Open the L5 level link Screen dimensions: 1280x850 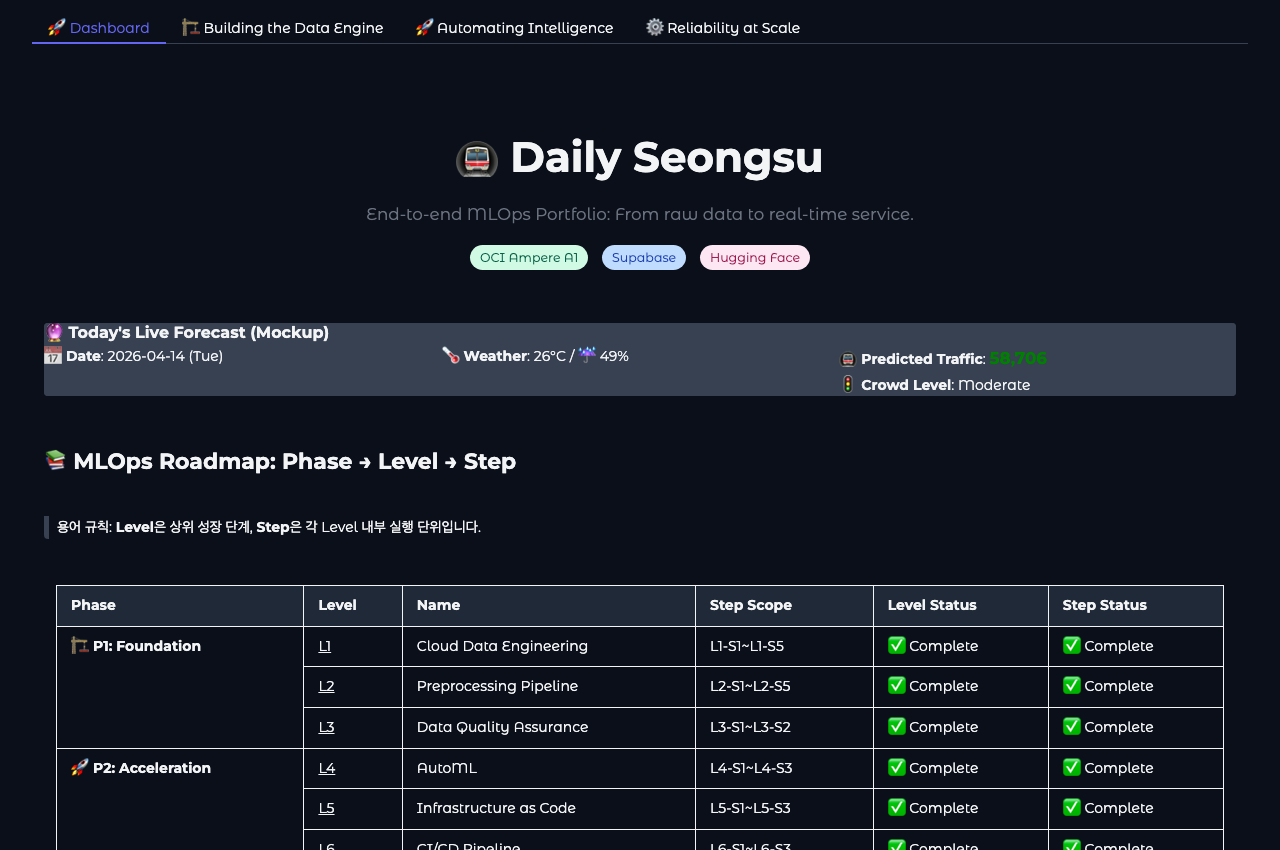pos(326,808)
